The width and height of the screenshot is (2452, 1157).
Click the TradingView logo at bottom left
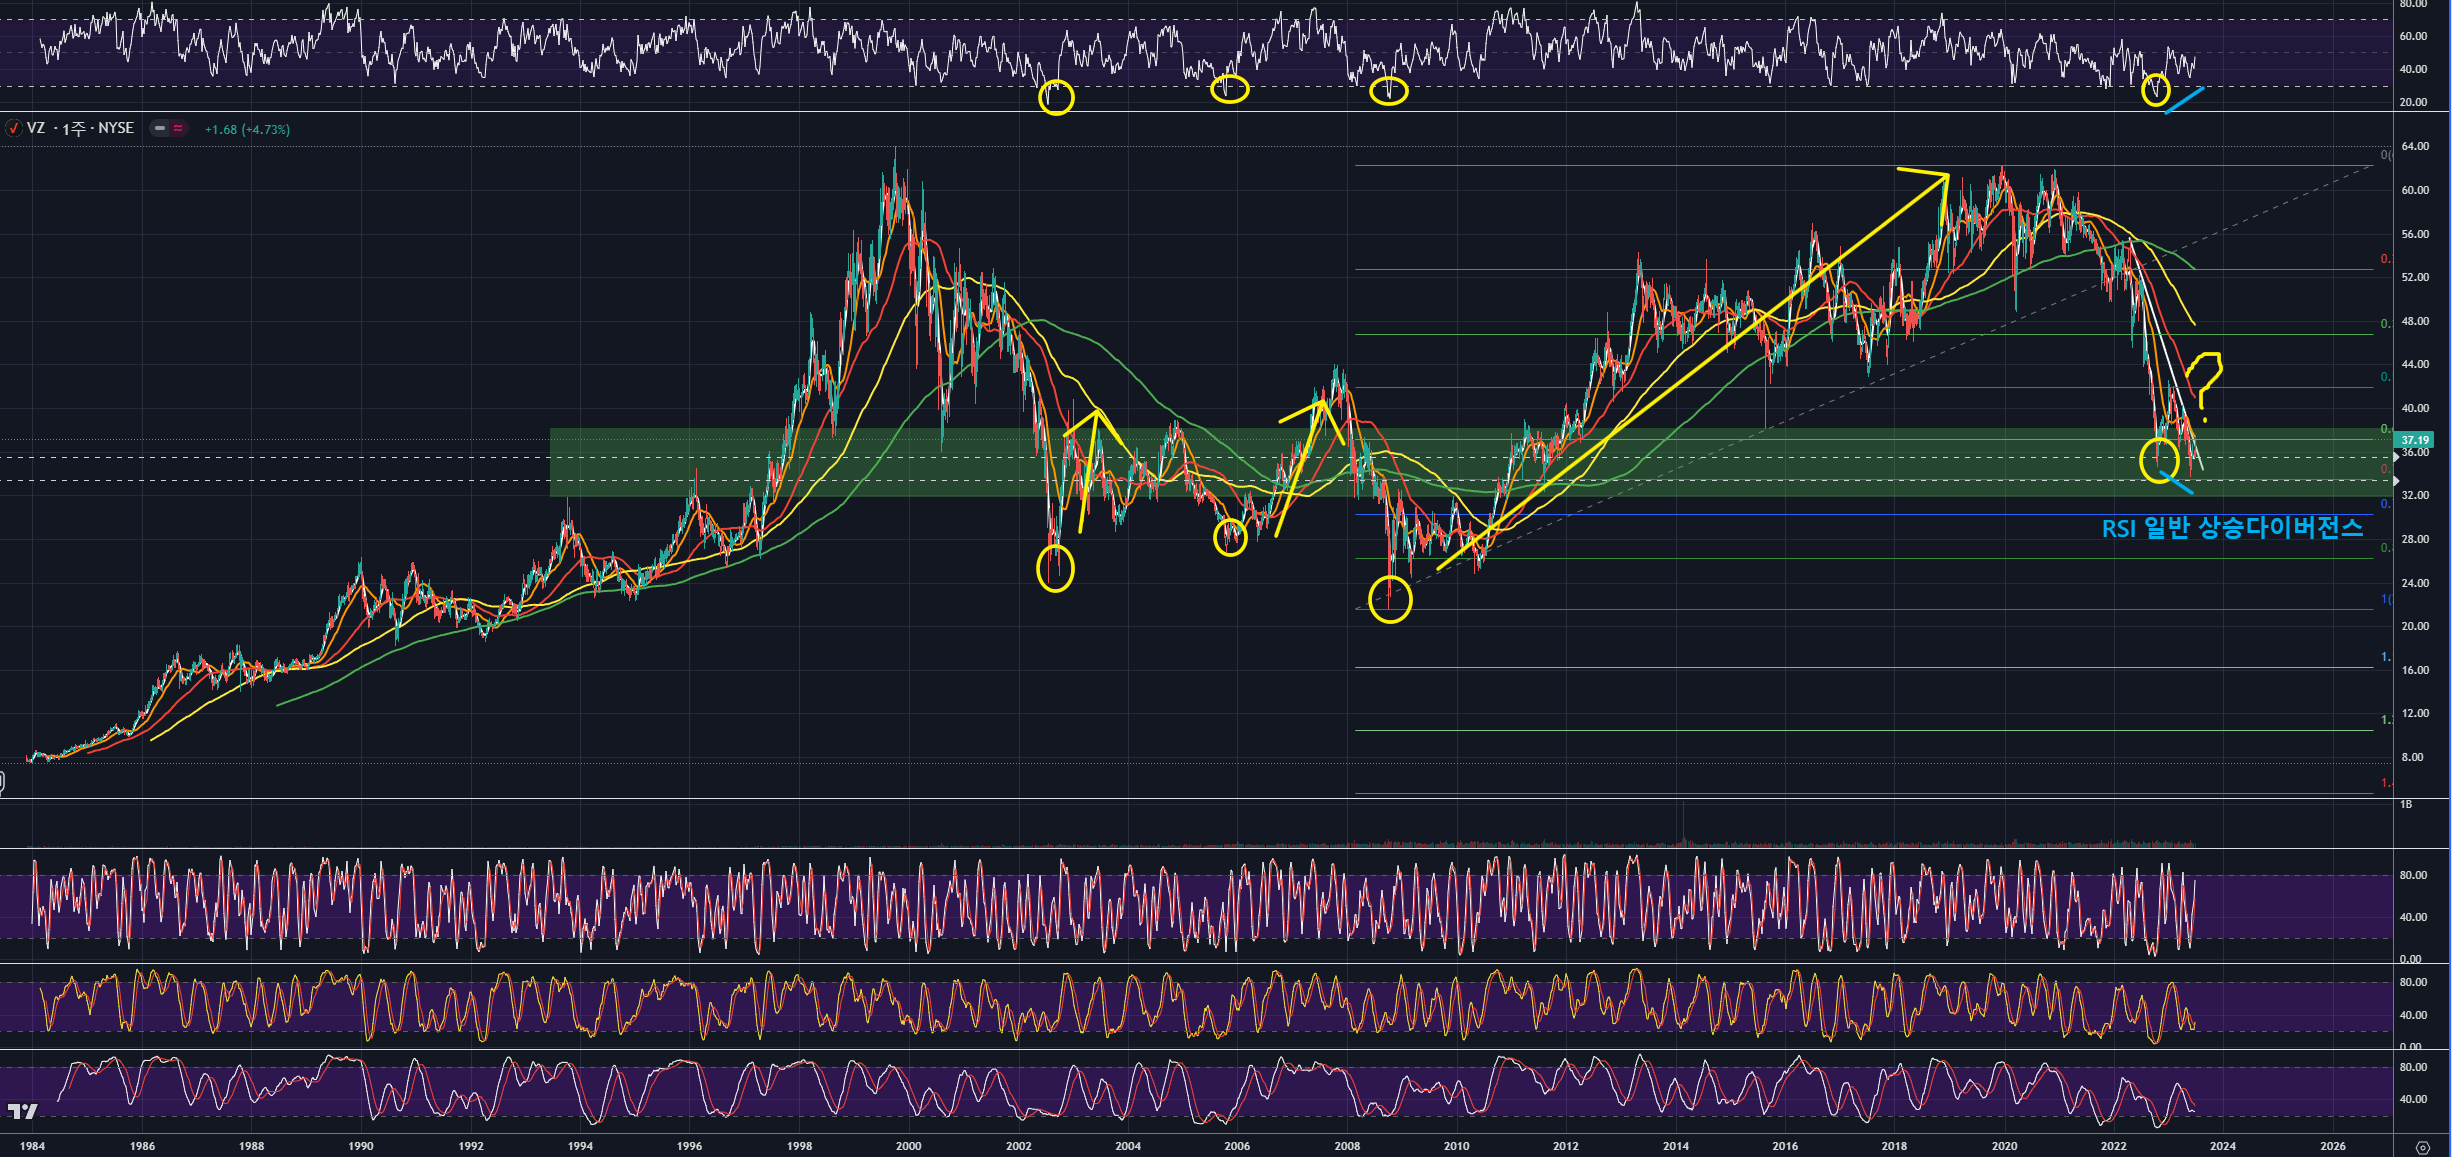point(22,1111)
